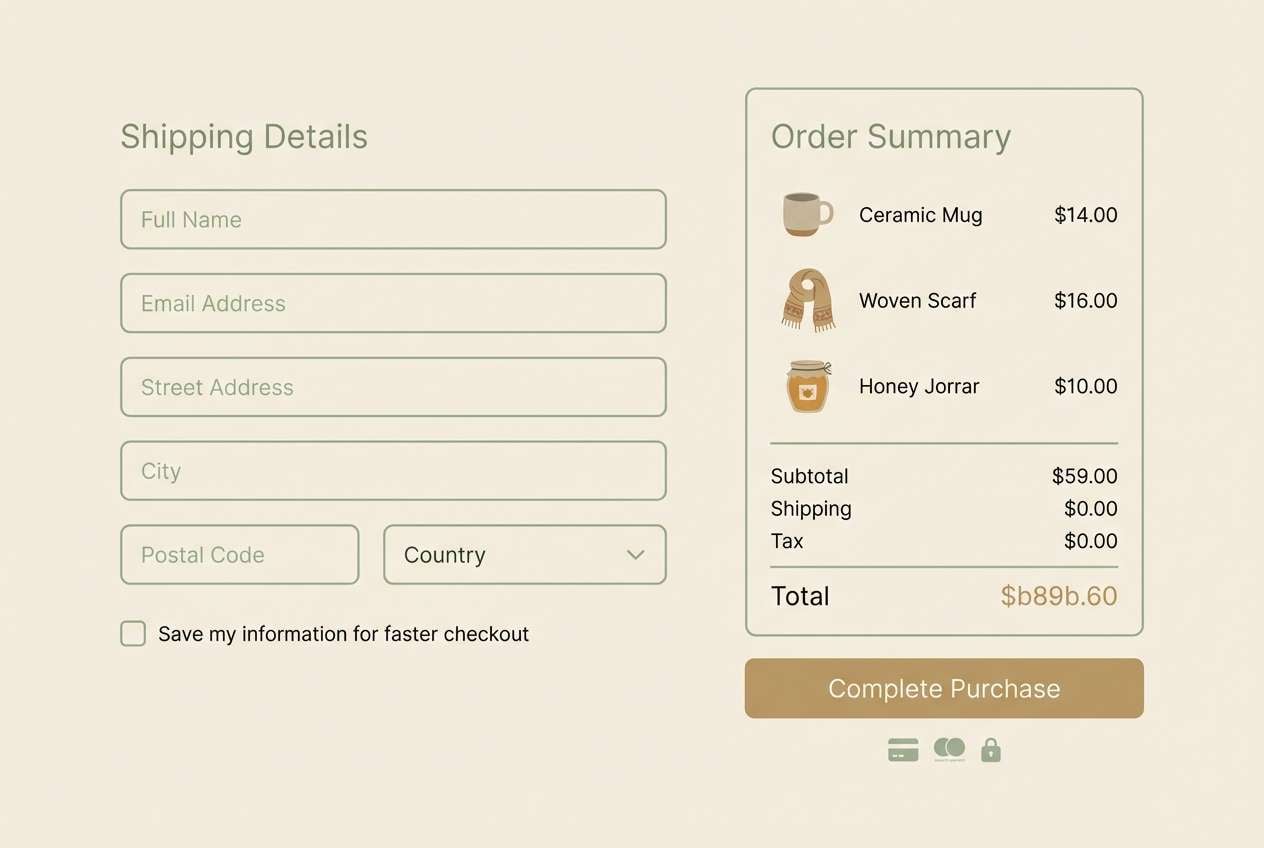Select the Mastercard payment icon
The width and height of the screenshot is (1264, 848).
click(x=948, y=748)
